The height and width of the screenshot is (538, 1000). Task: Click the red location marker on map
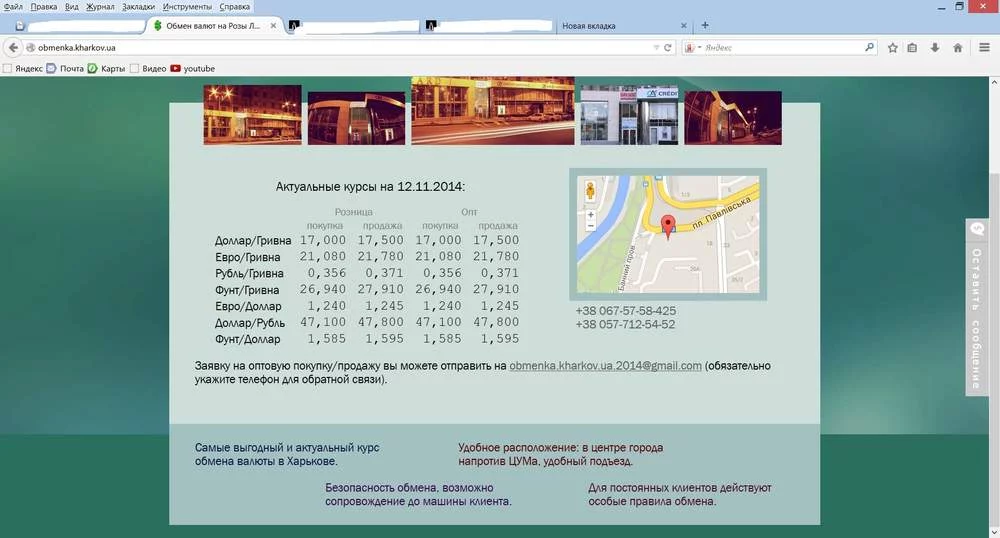(669, 224)
